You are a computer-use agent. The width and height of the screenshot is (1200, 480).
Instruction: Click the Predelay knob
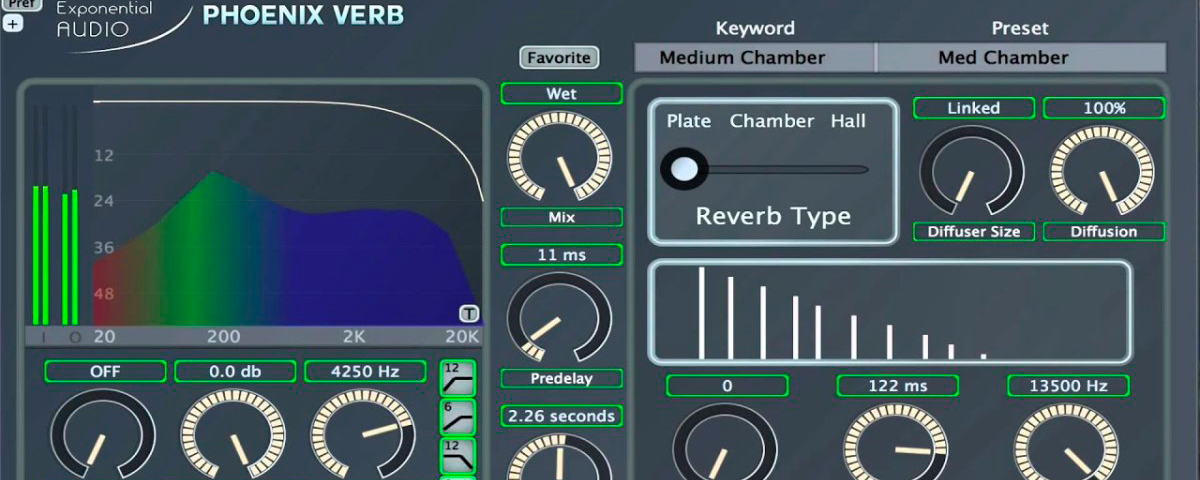click(559, 318)
